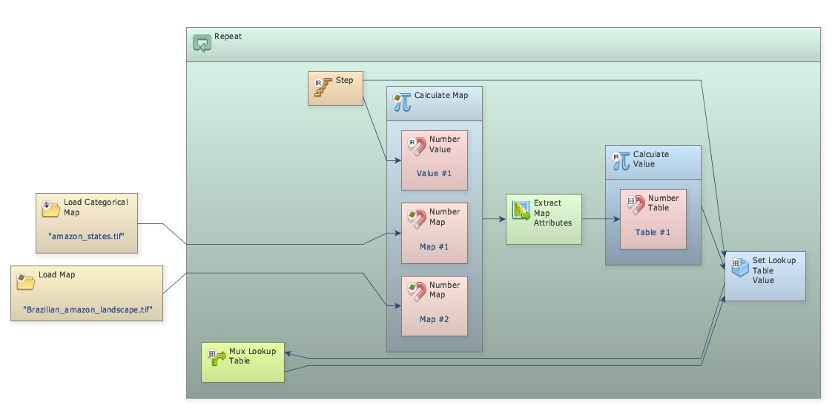
Task: Click the Calculate Map pi icon
Action: (402, 101)
